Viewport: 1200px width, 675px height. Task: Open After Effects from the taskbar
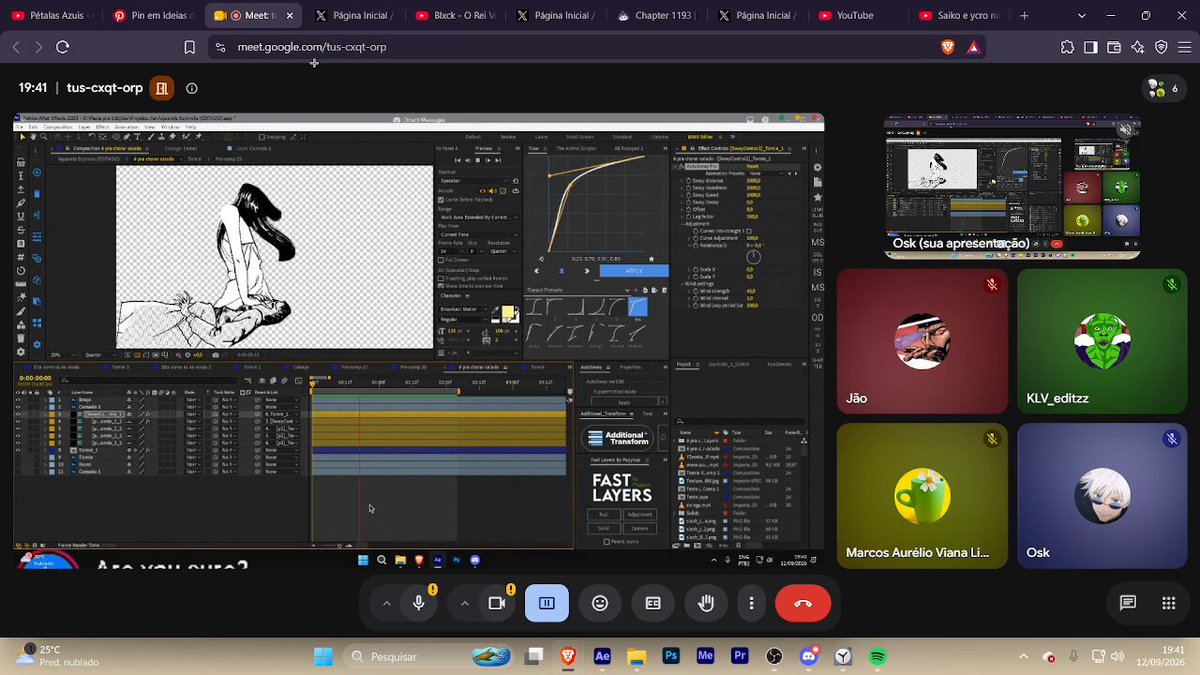tap(602, 656)
